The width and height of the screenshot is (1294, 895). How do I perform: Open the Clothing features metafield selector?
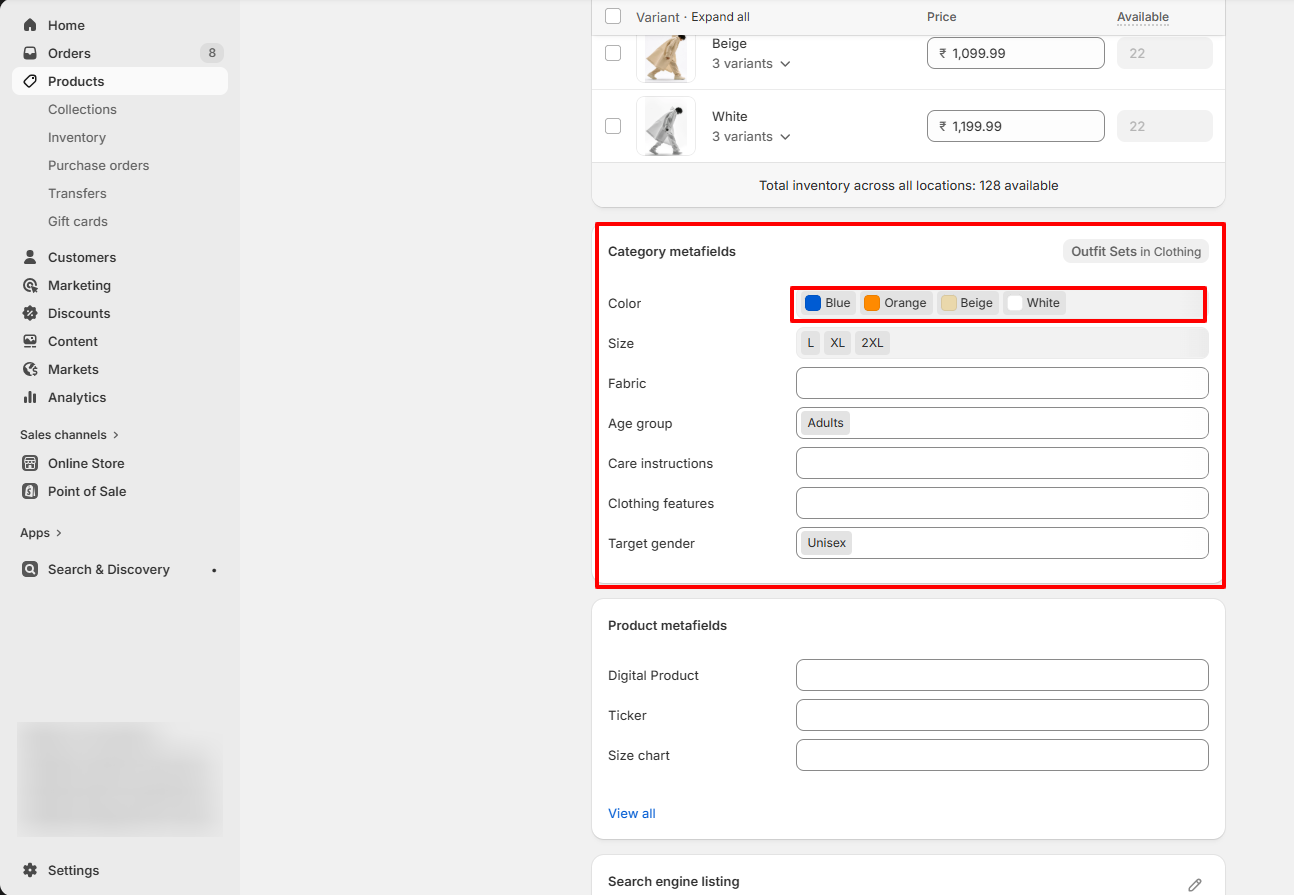pos(1002,503)
